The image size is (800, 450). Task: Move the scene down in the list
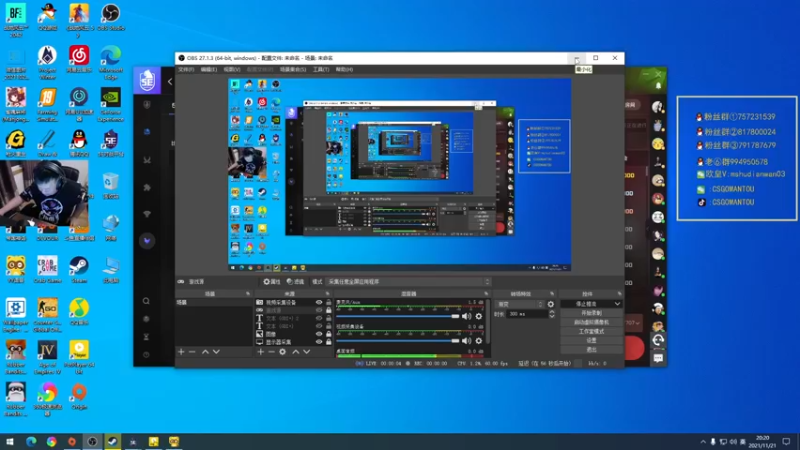(216, 352)
